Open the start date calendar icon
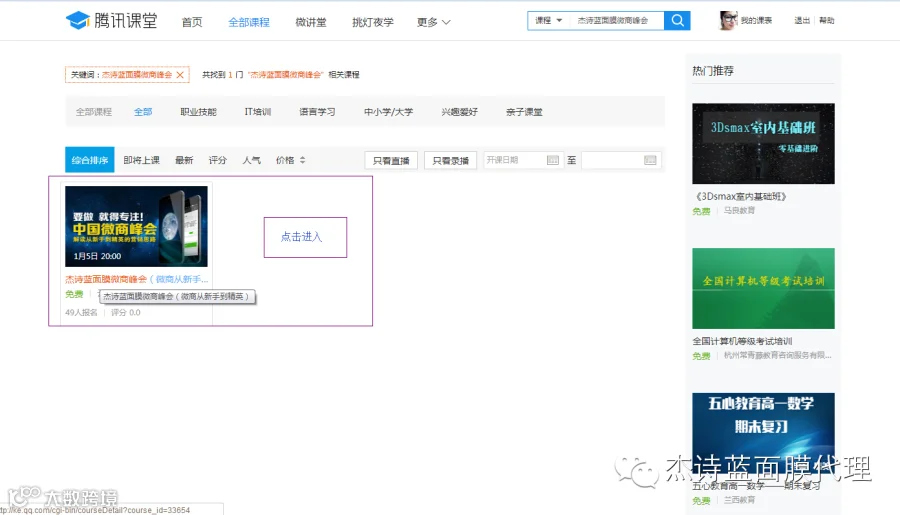Screen dimensions: 900x515 coord(552,160)
